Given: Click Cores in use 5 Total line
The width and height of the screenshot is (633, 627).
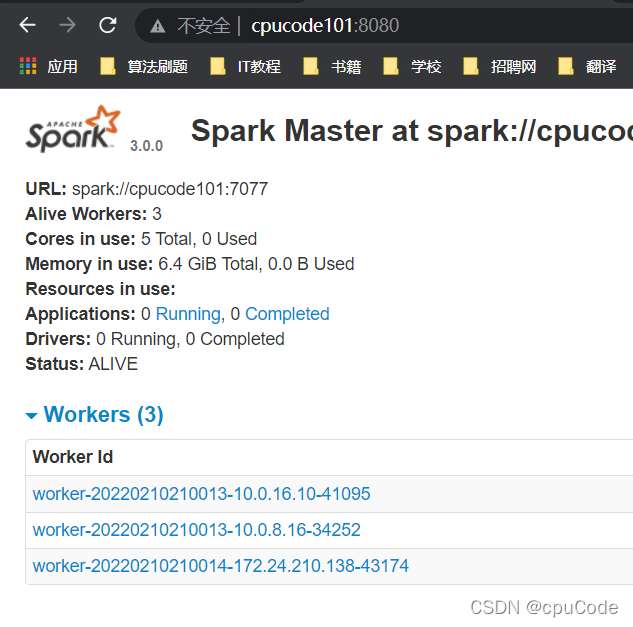Looking at the screenshot, I should click(141, 239).
